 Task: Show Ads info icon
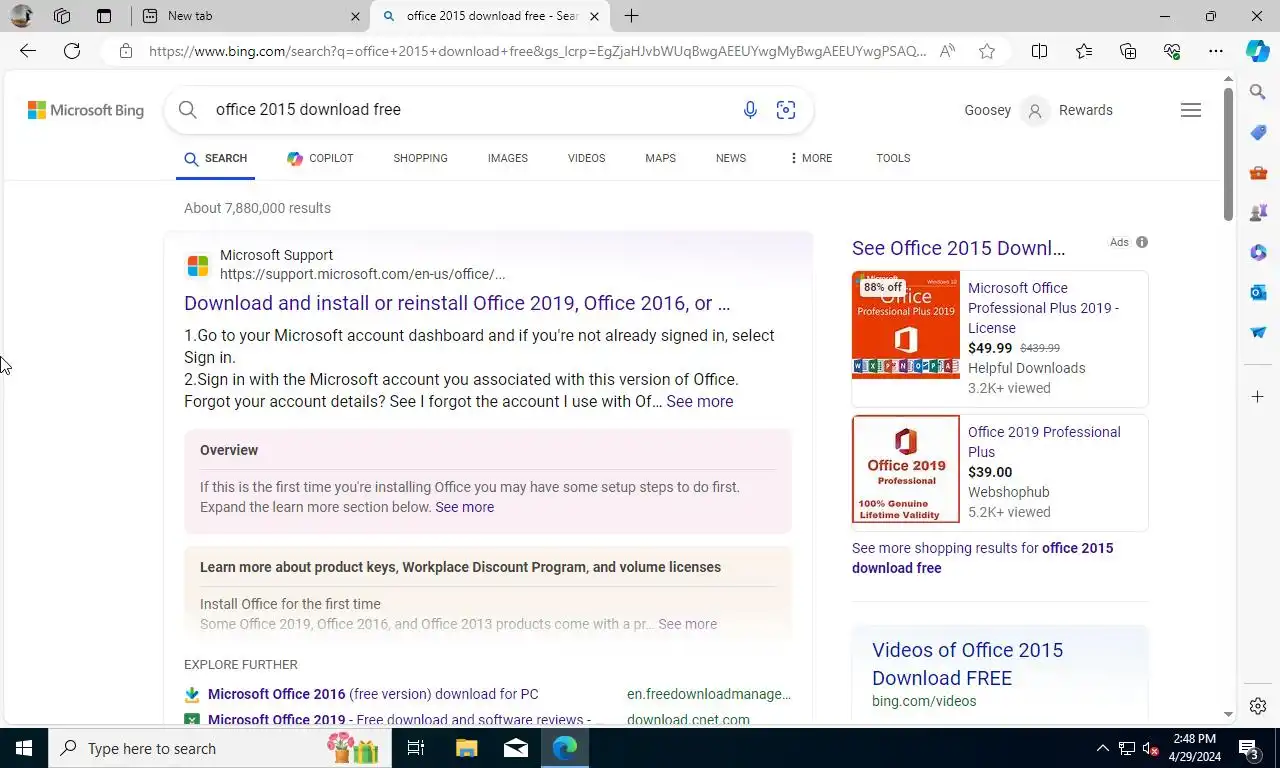click(1142, 242)
